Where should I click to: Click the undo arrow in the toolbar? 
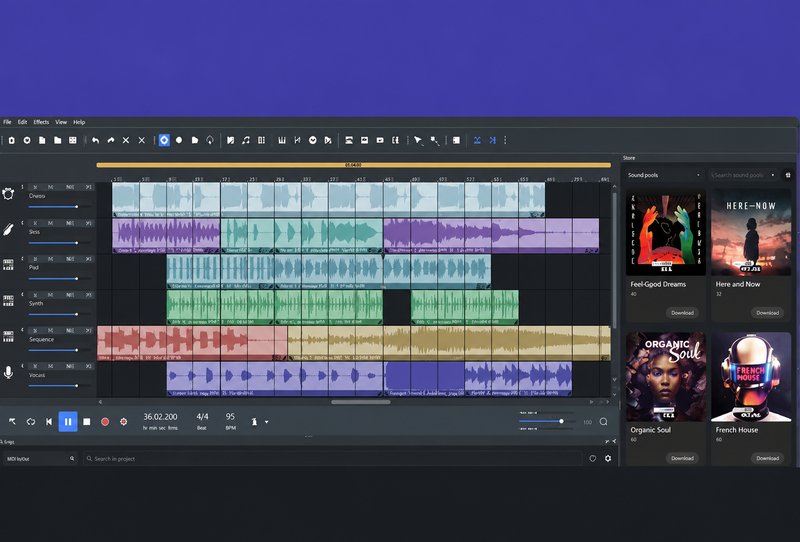point(95,140)
